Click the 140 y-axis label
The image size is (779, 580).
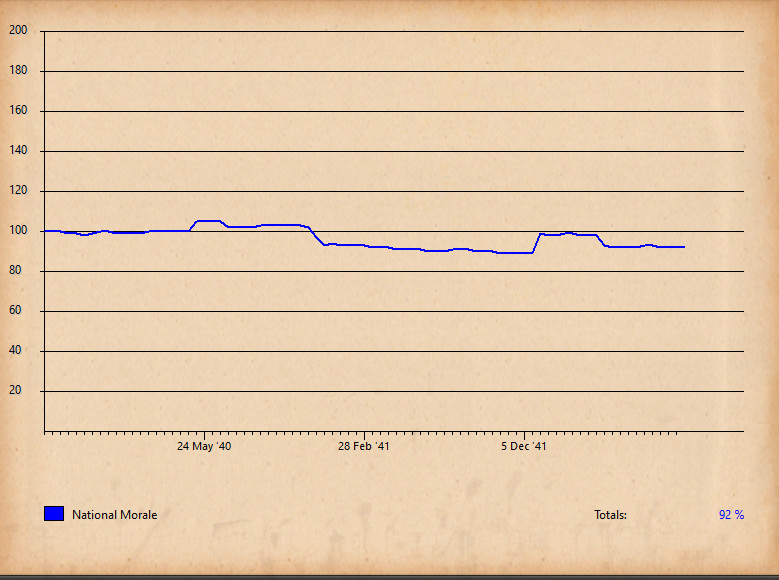point(18,150)
